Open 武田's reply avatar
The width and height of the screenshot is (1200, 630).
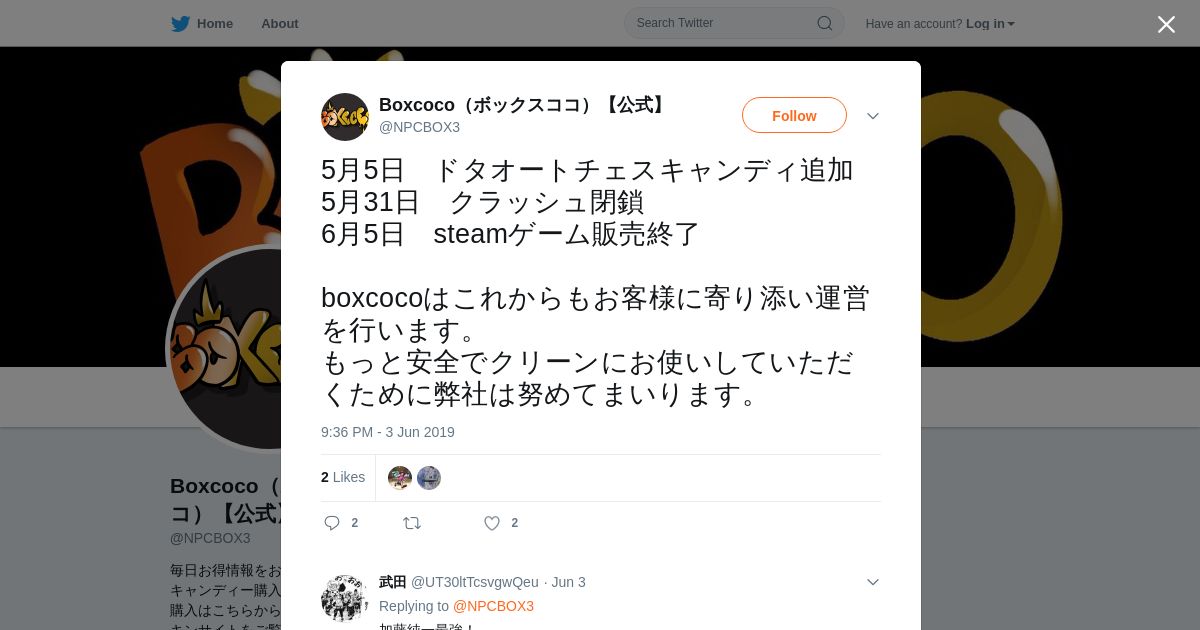345,598
